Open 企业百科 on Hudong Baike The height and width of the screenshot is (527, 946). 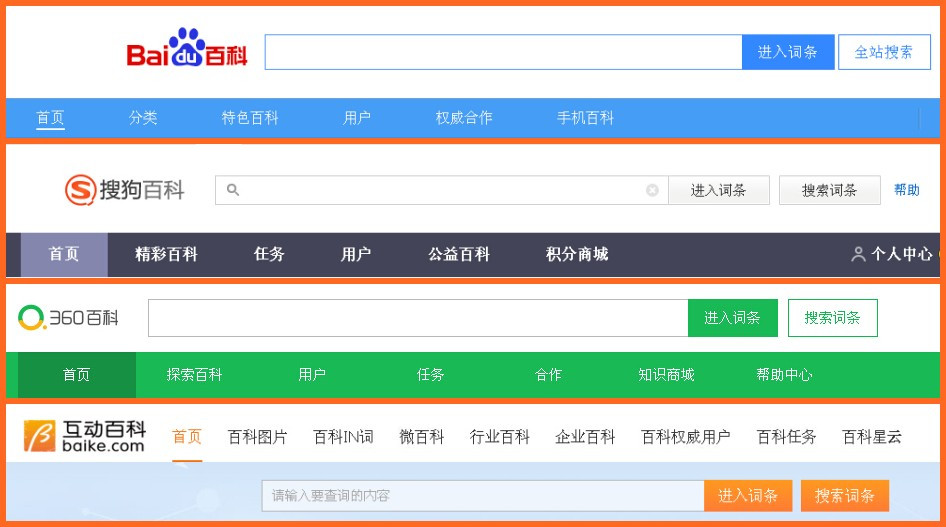[x=585, y=437]
